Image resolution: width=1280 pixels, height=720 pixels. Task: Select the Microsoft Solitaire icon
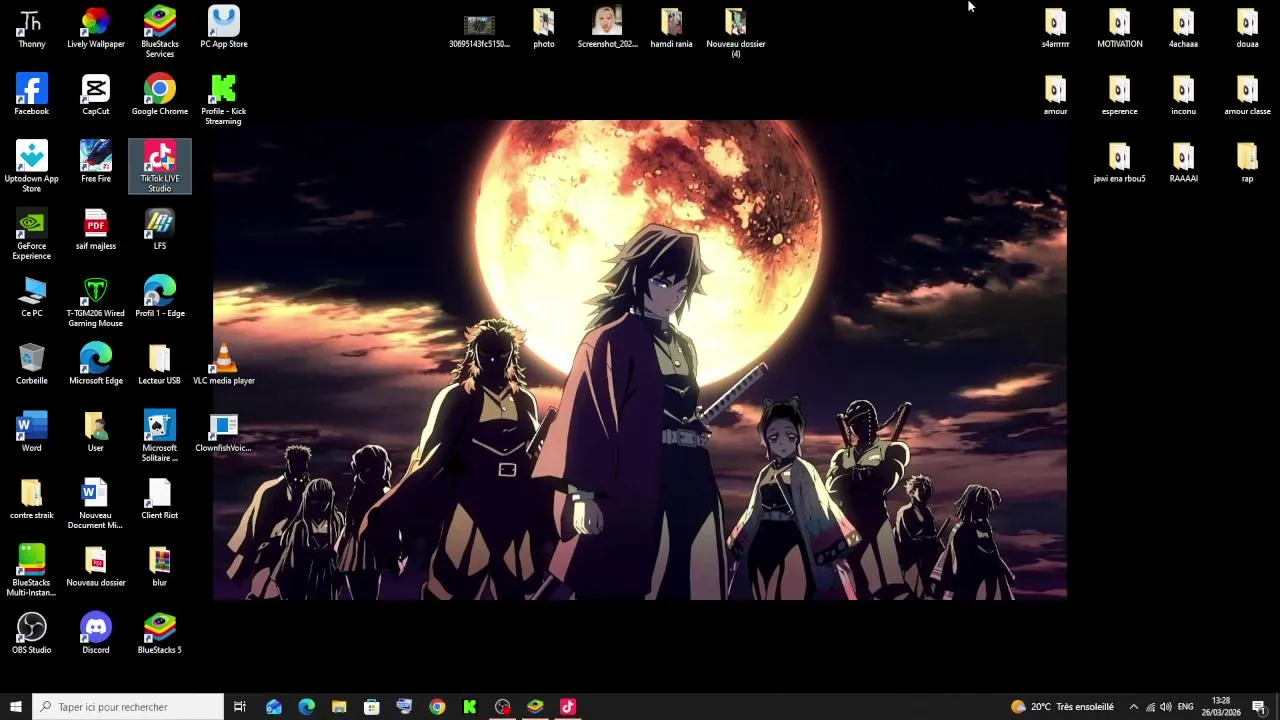pos(160,436)
